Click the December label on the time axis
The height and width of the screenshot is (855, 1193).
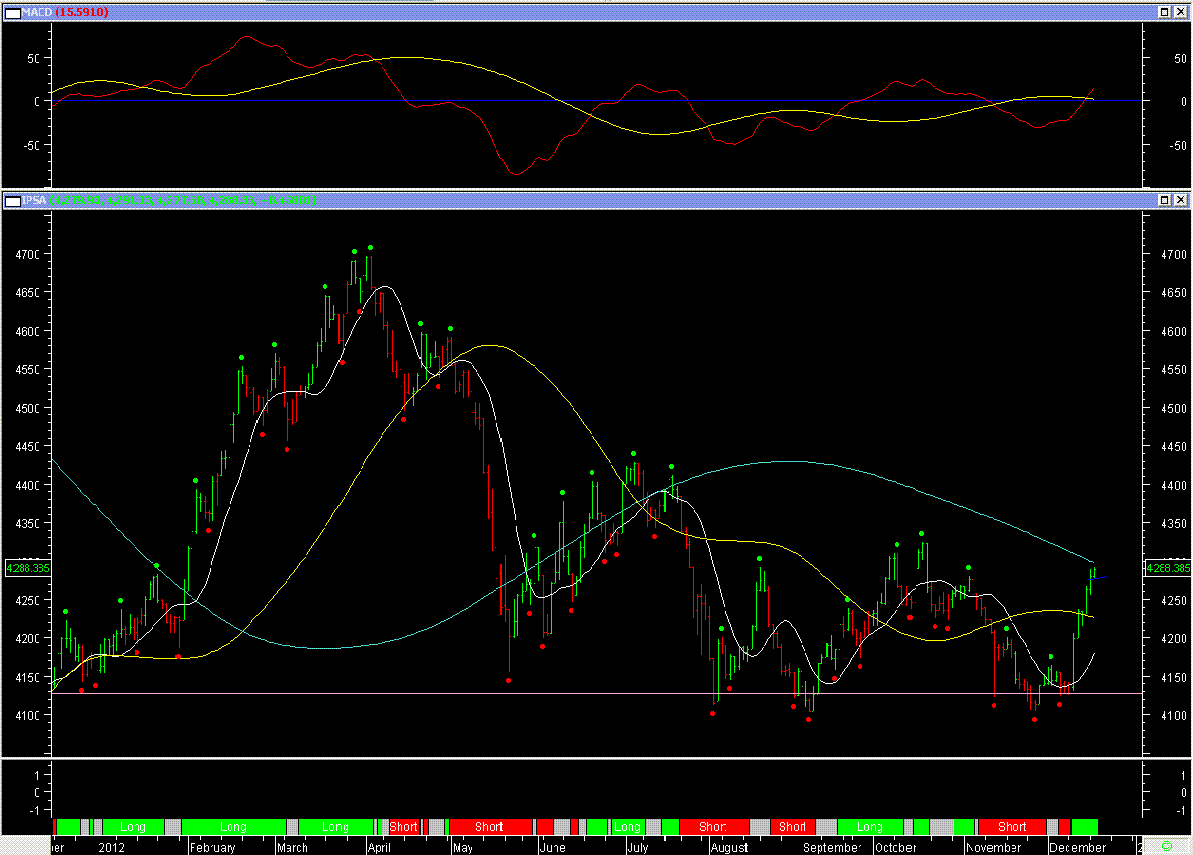point(1078,847)
